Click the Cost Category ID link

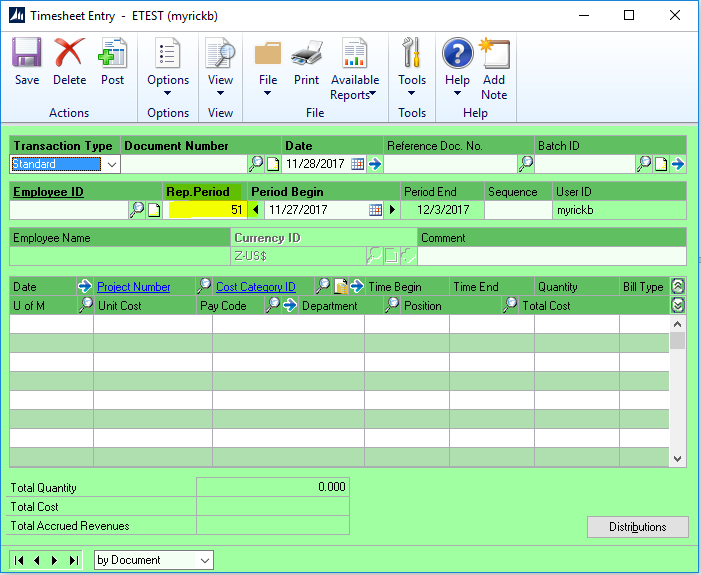256,287
